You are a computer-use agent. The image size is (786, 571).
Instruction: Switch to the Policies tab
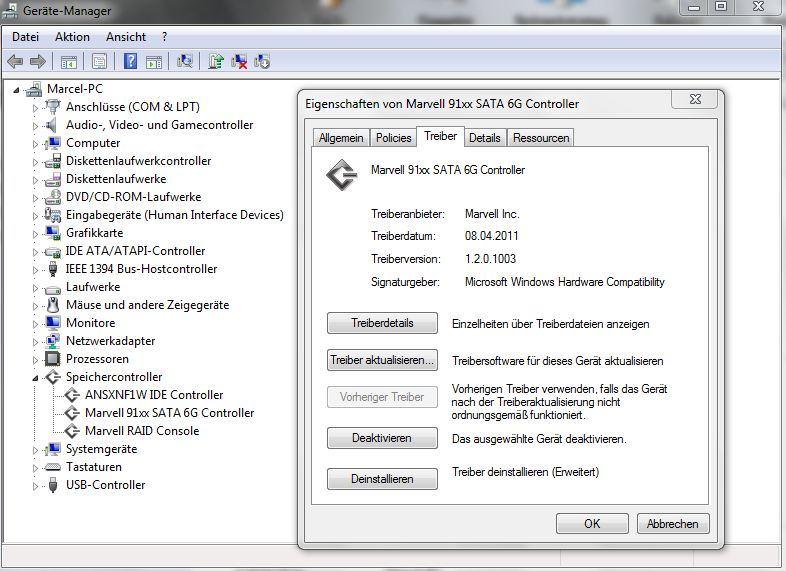[394, 138]
